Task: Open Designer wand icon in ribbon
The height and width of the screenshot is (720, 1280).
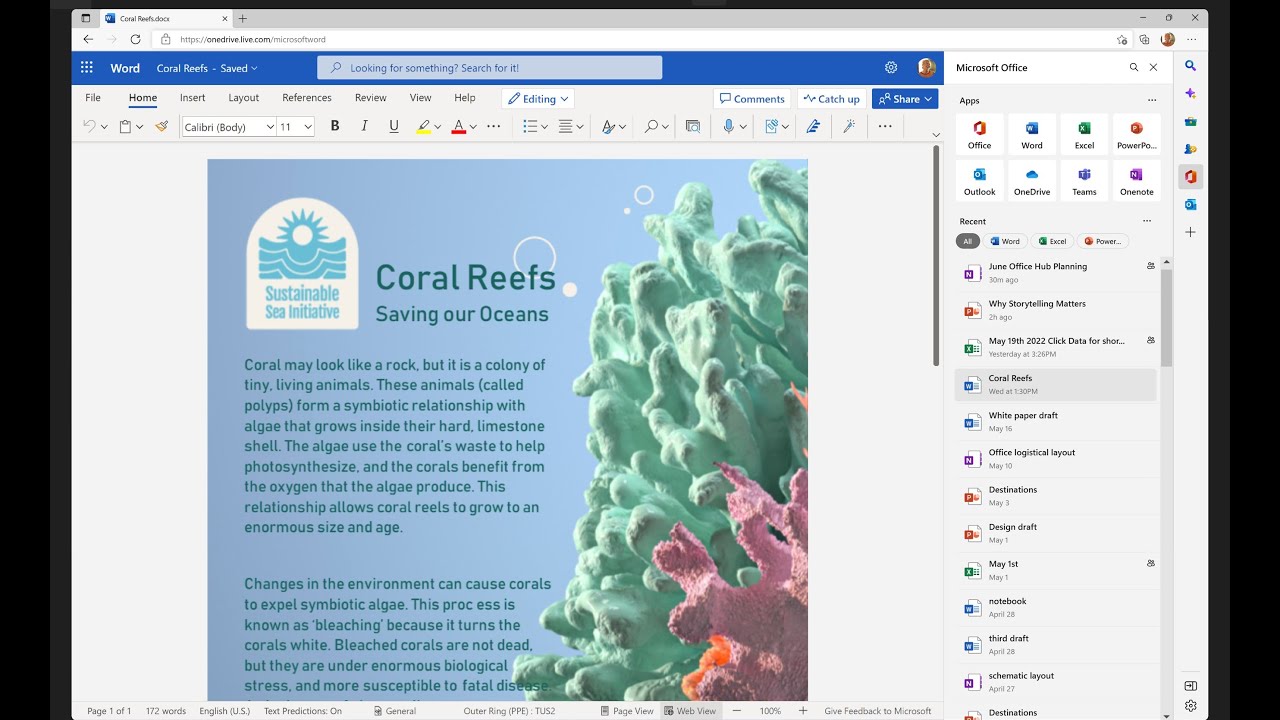Action: (849, 126)
